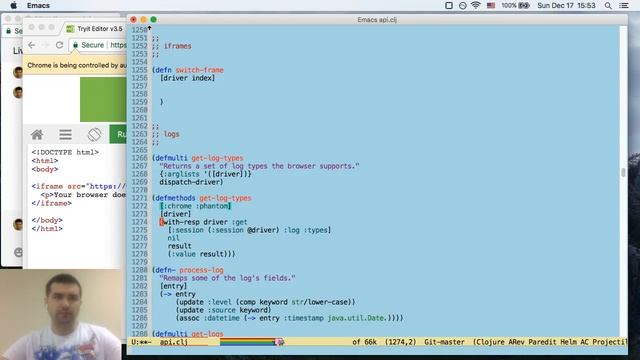Click Helm minor mode in mode line
Screen dimensions: 640x360
click(568, 342)
